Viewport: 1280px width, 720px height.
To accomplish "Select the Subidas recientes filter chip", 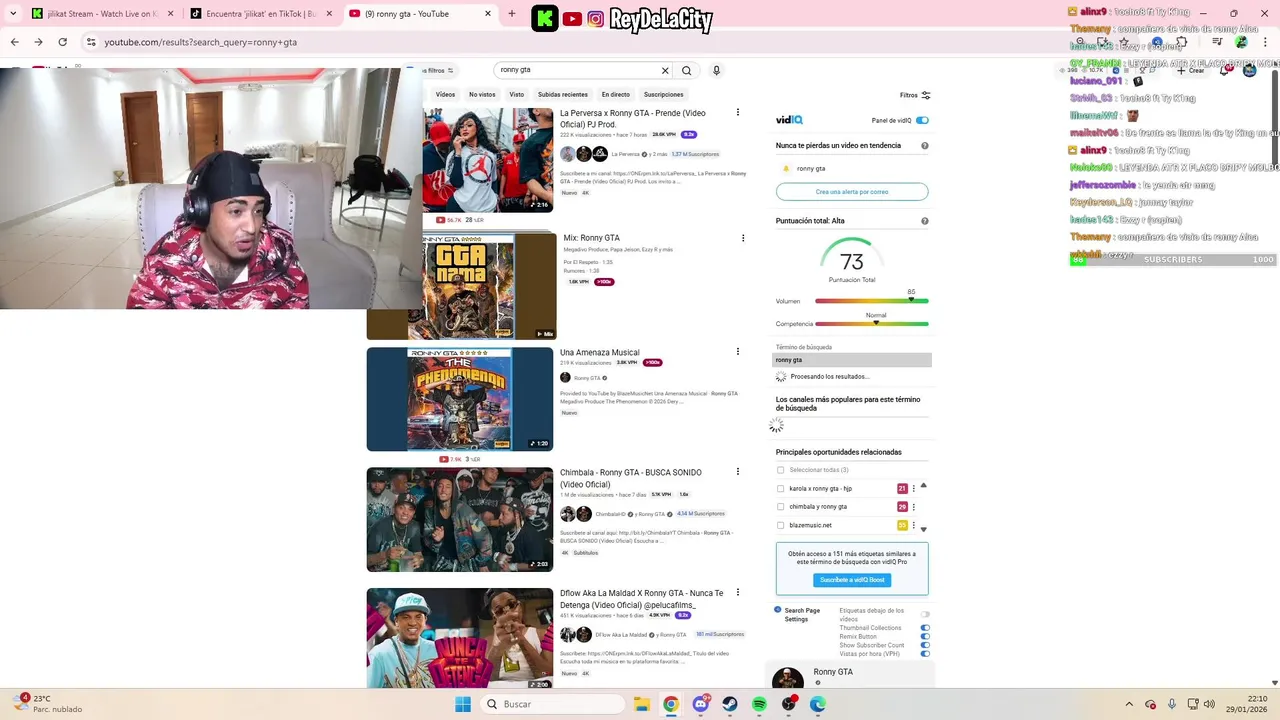I will pyautogui.click(x=563, y=95).
